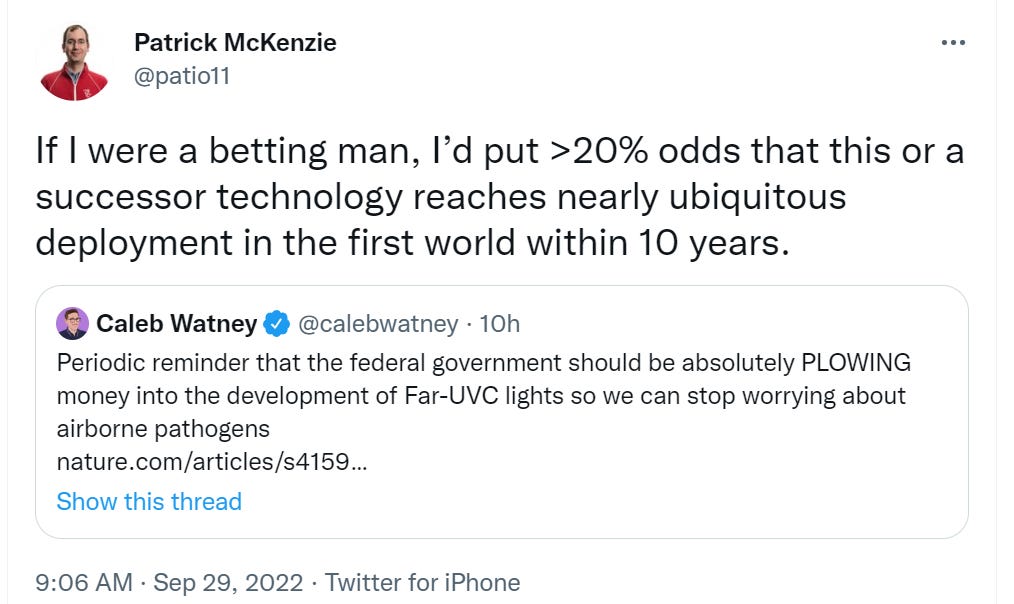Image resolution: width=1014 pixels, height=604 pixels.
Task: Open the More options ellipsis menu
Action: [x=954, y=43]
